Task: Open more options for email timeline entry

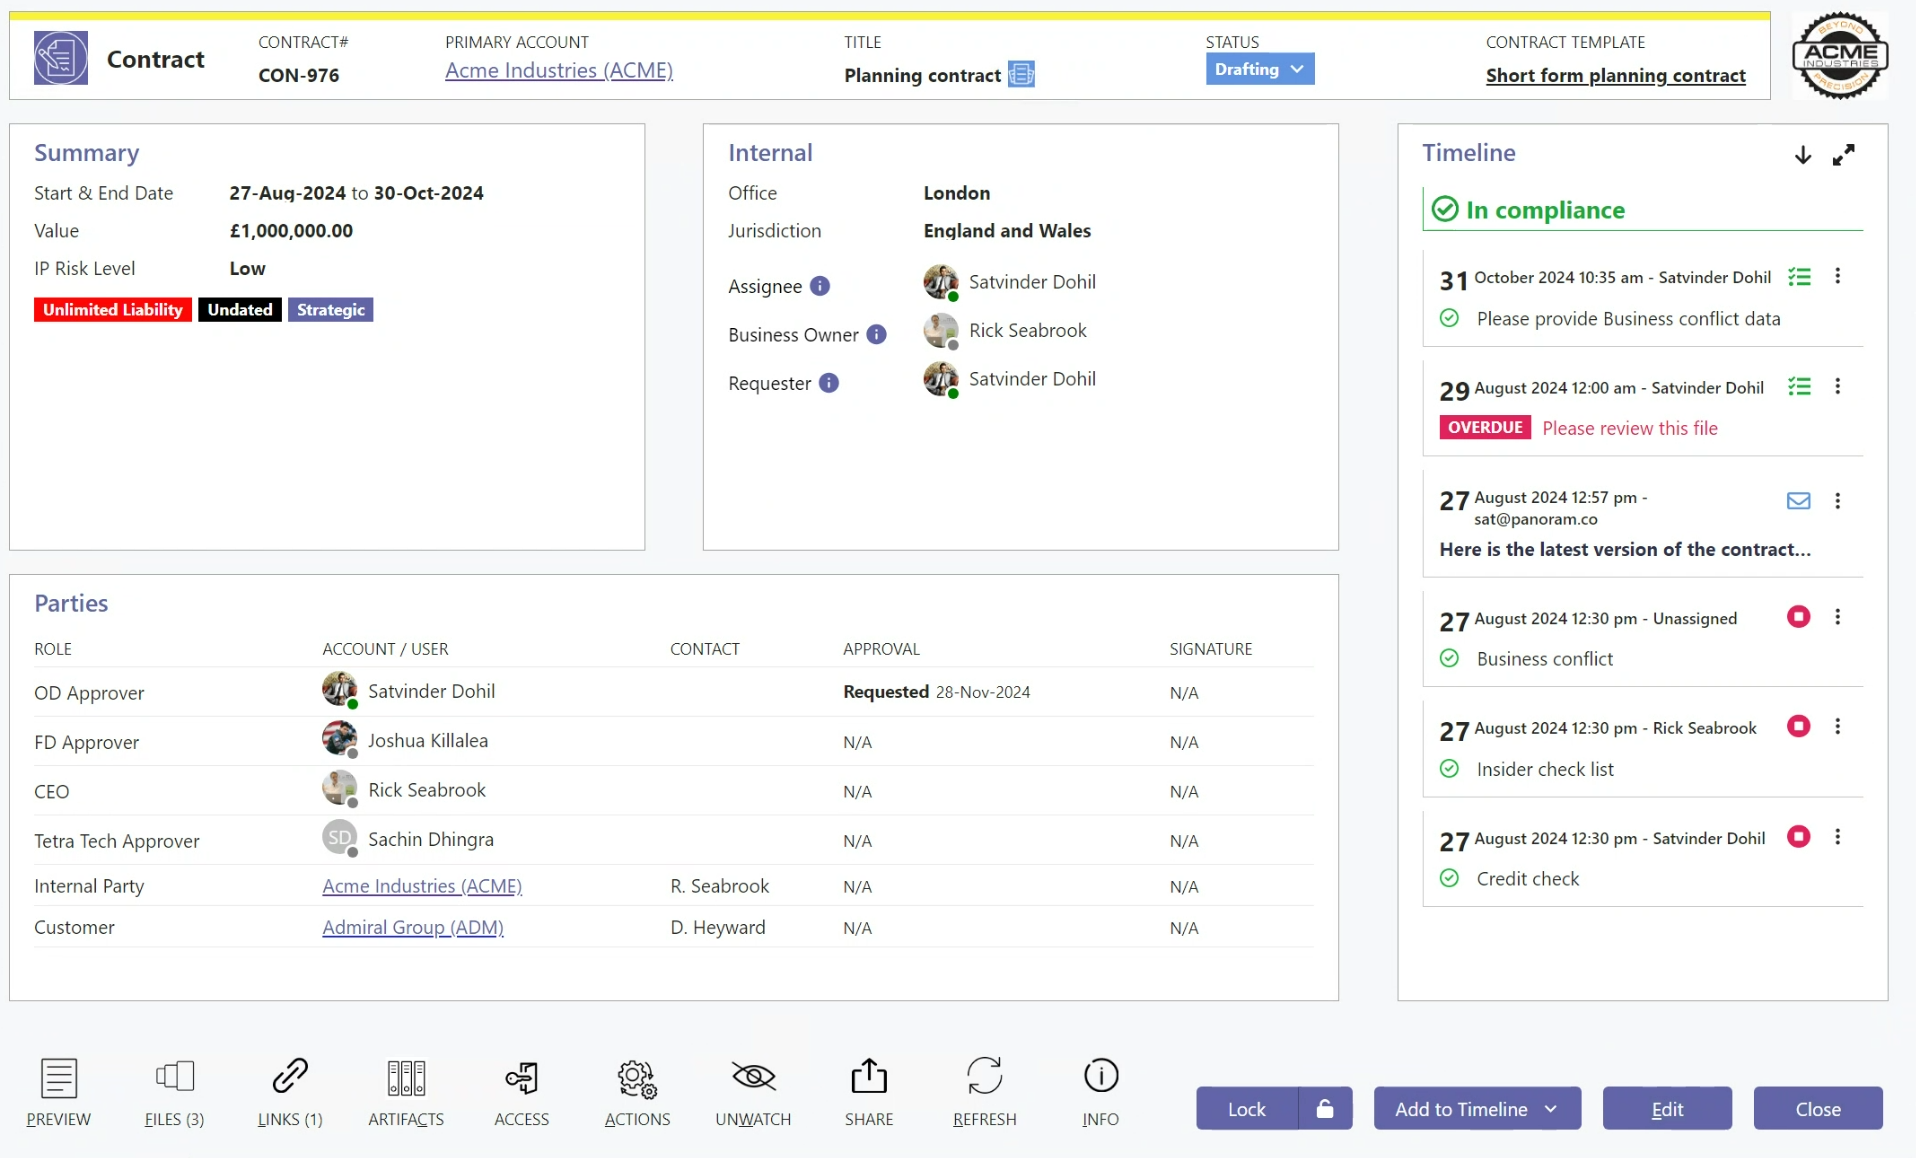Action: [1837, 501]
